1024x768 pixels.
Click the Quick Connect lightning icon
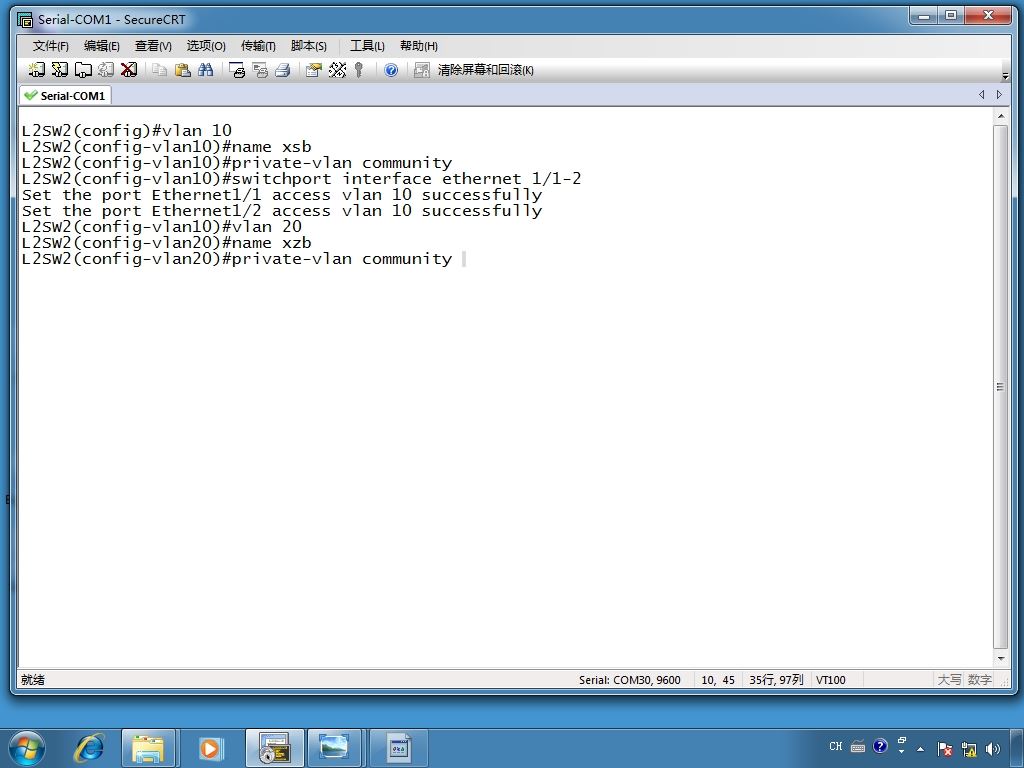tap(59, 70)
